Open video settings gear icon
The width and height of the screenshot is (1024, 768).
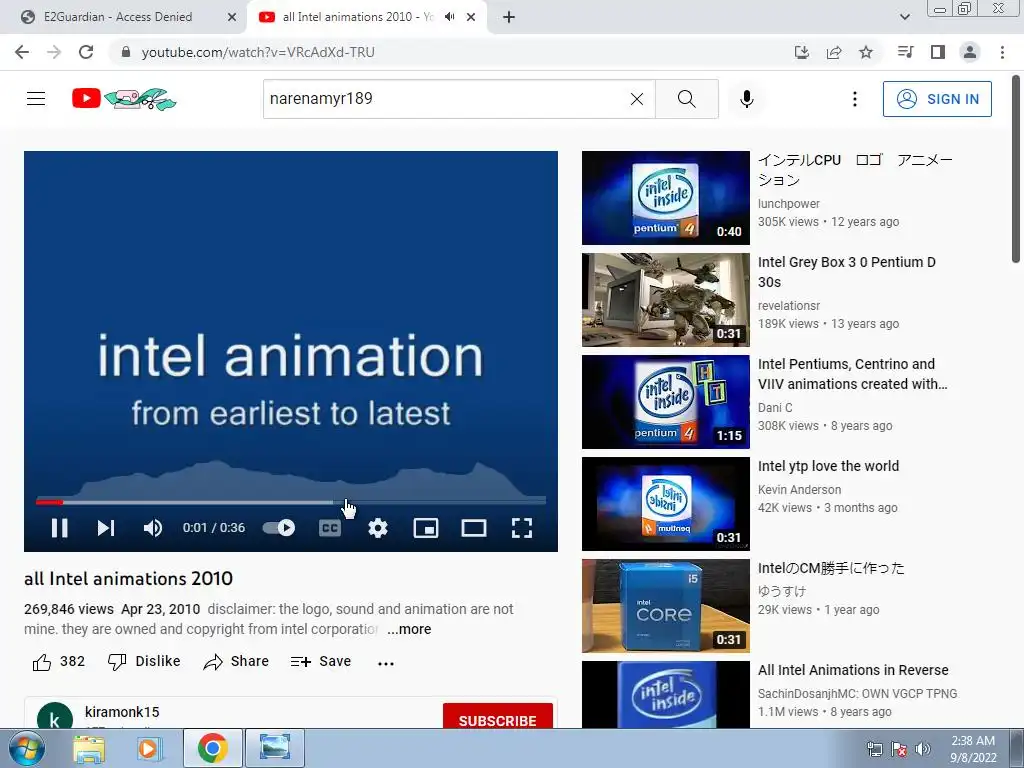click(x=377, y=528)
